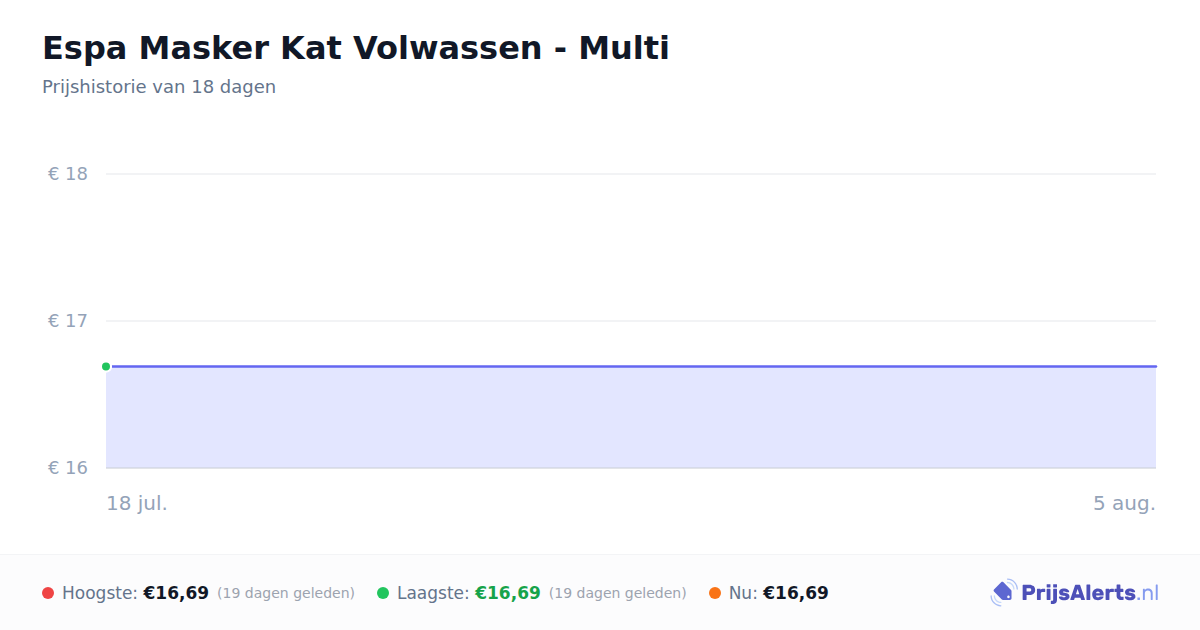This screenshot has height=630, width=1200.
Task: Click the 19 dagen geleden text after Hoogste
Action: [286, 593]
